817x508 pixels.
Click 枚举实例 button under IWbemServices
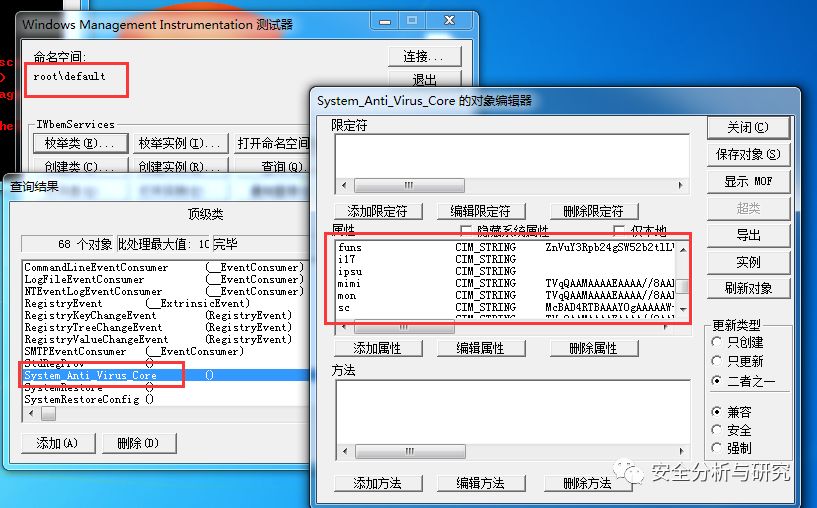[x=179, y=143]
